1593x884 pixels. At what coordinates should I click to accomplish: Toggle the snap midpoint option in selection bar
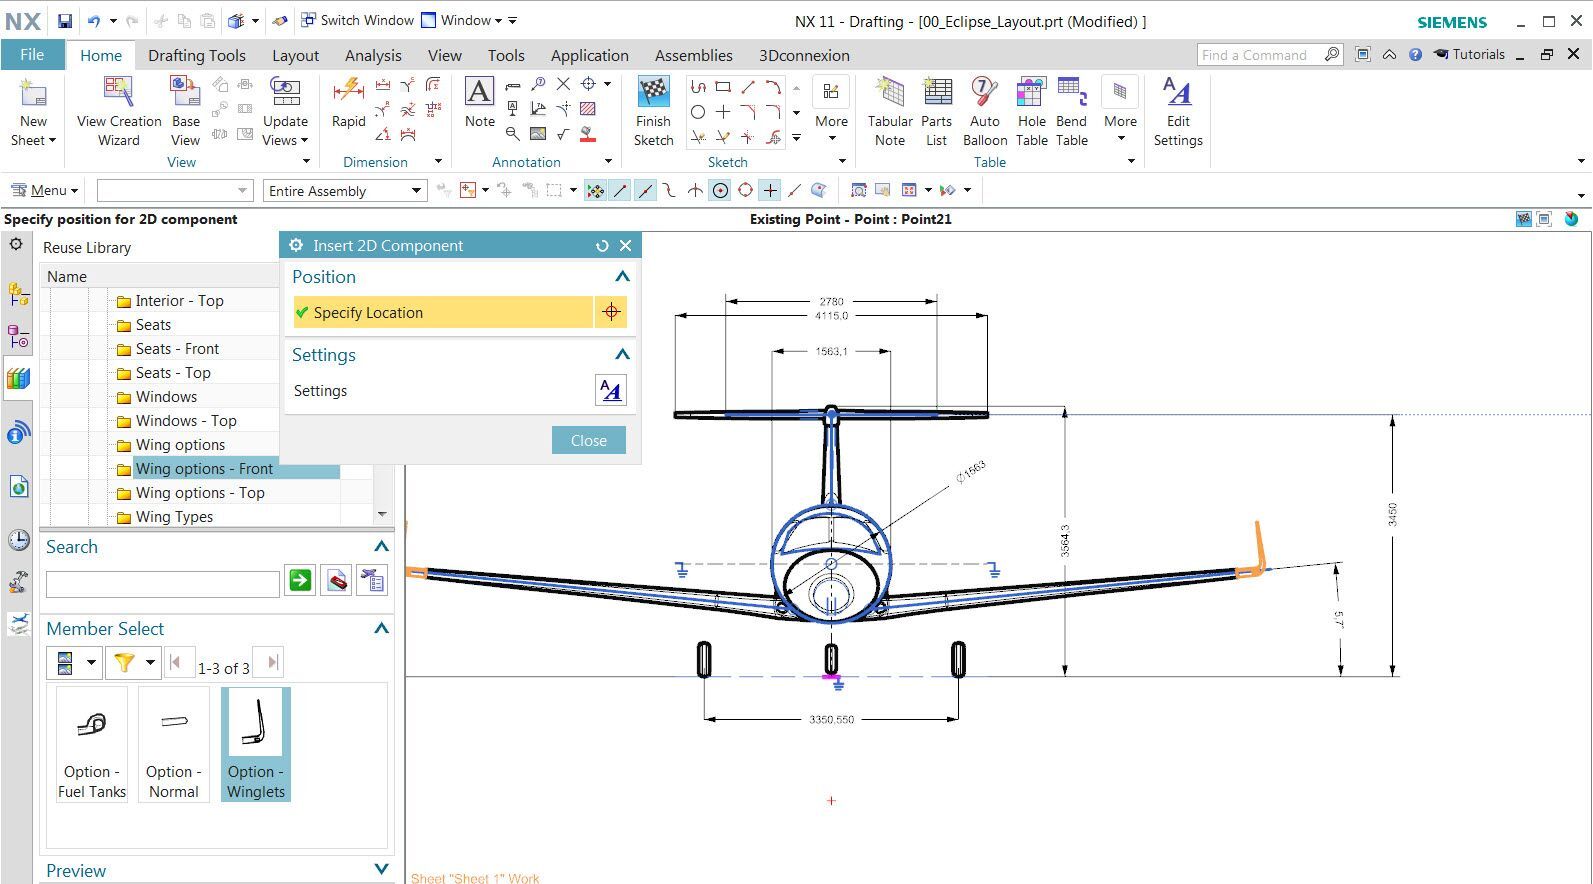pos(645,190)
